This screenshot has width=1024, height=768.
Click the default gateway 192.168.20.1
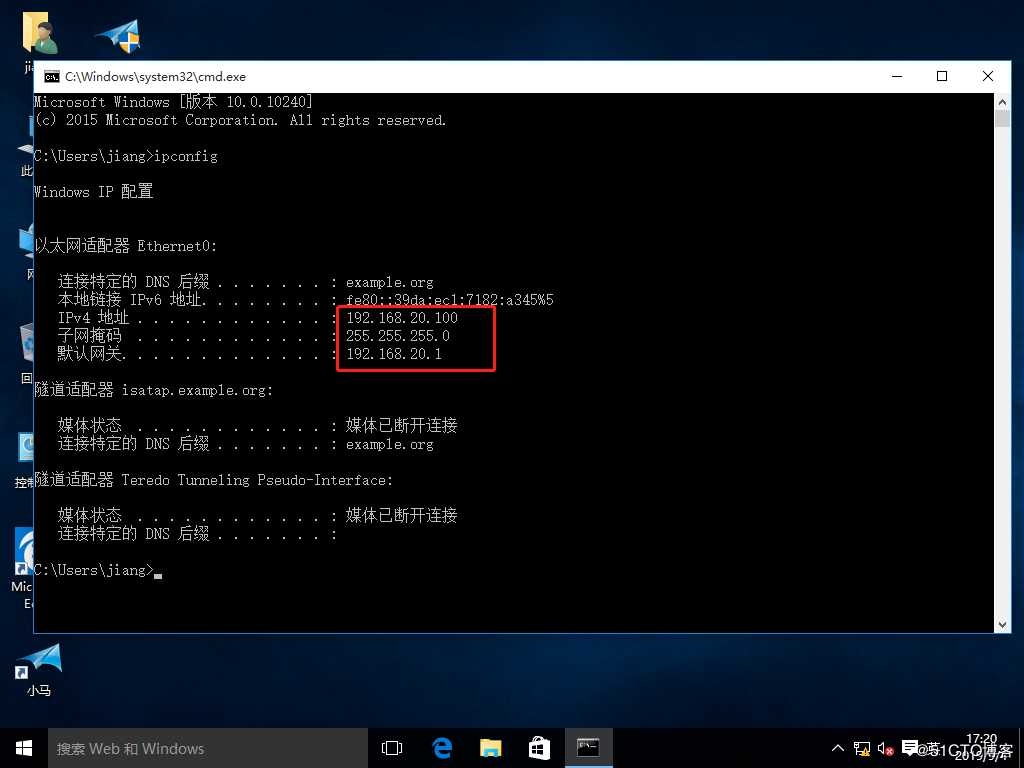pos(394,354)
